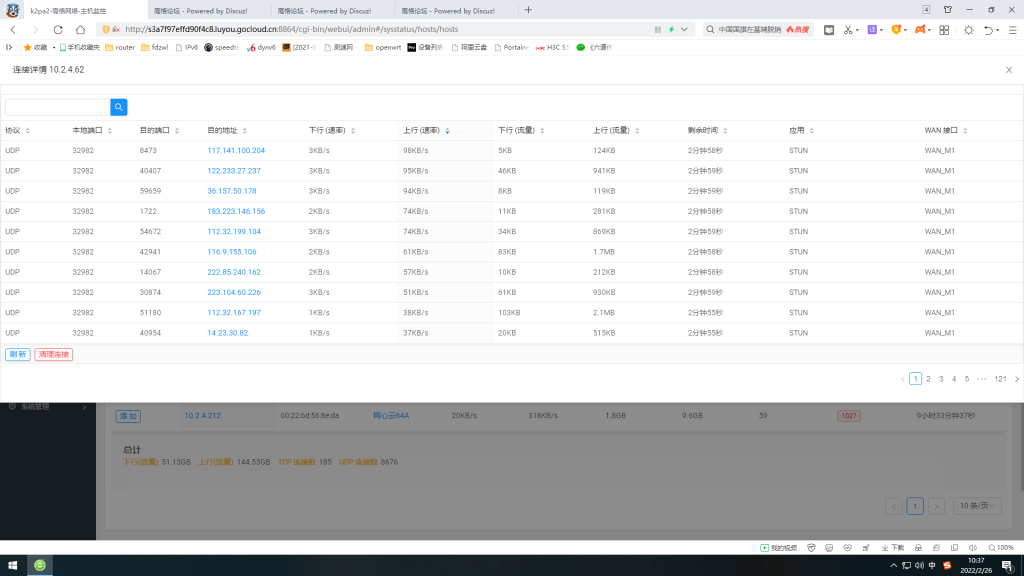Viewport: 1024px width, 576px height.
Task: Open the four-squares extensions grid icon
Action: click(944, 30)
